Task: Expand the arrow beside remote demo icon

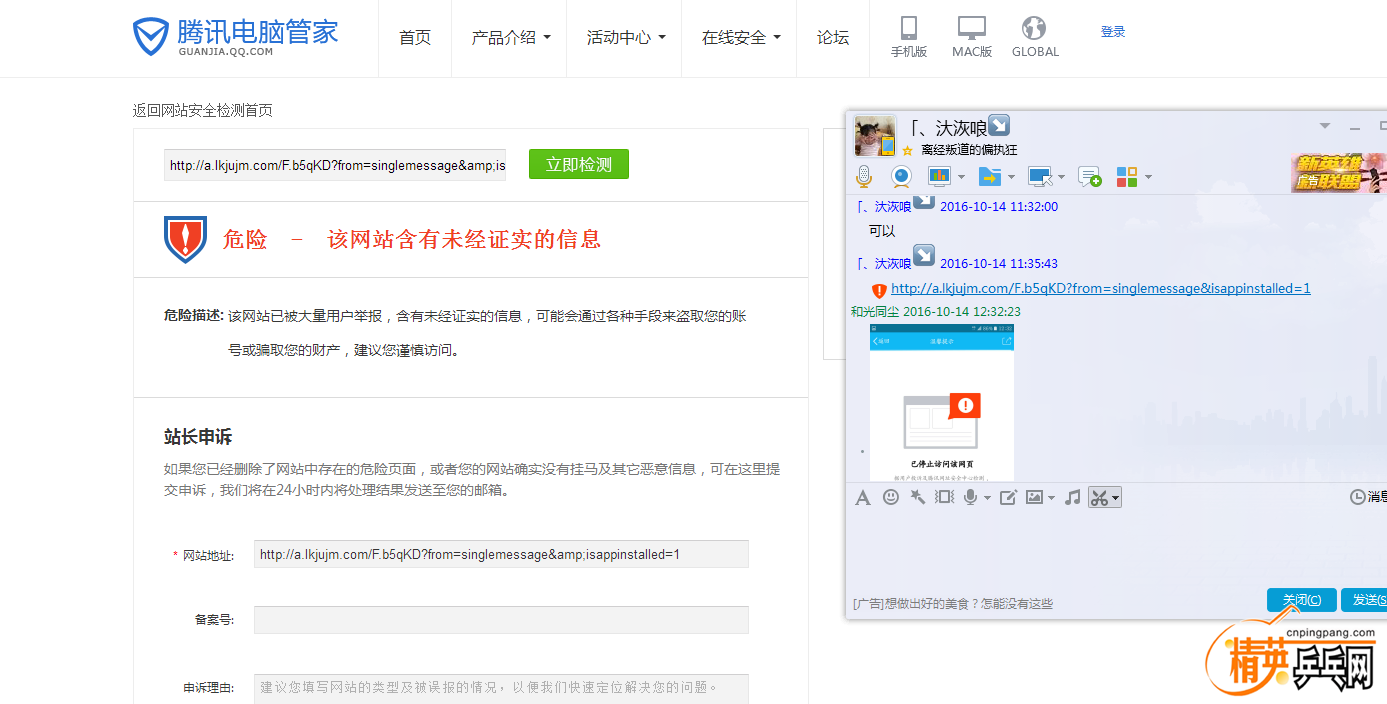Action: click(x=961, y=177)
